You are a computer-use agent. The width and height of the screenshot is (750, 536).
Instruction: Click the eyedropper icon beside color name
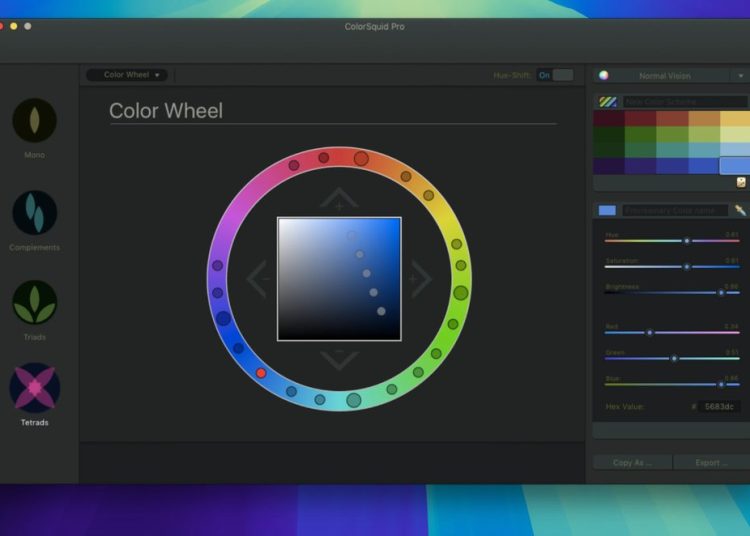(x=740, y=210)
